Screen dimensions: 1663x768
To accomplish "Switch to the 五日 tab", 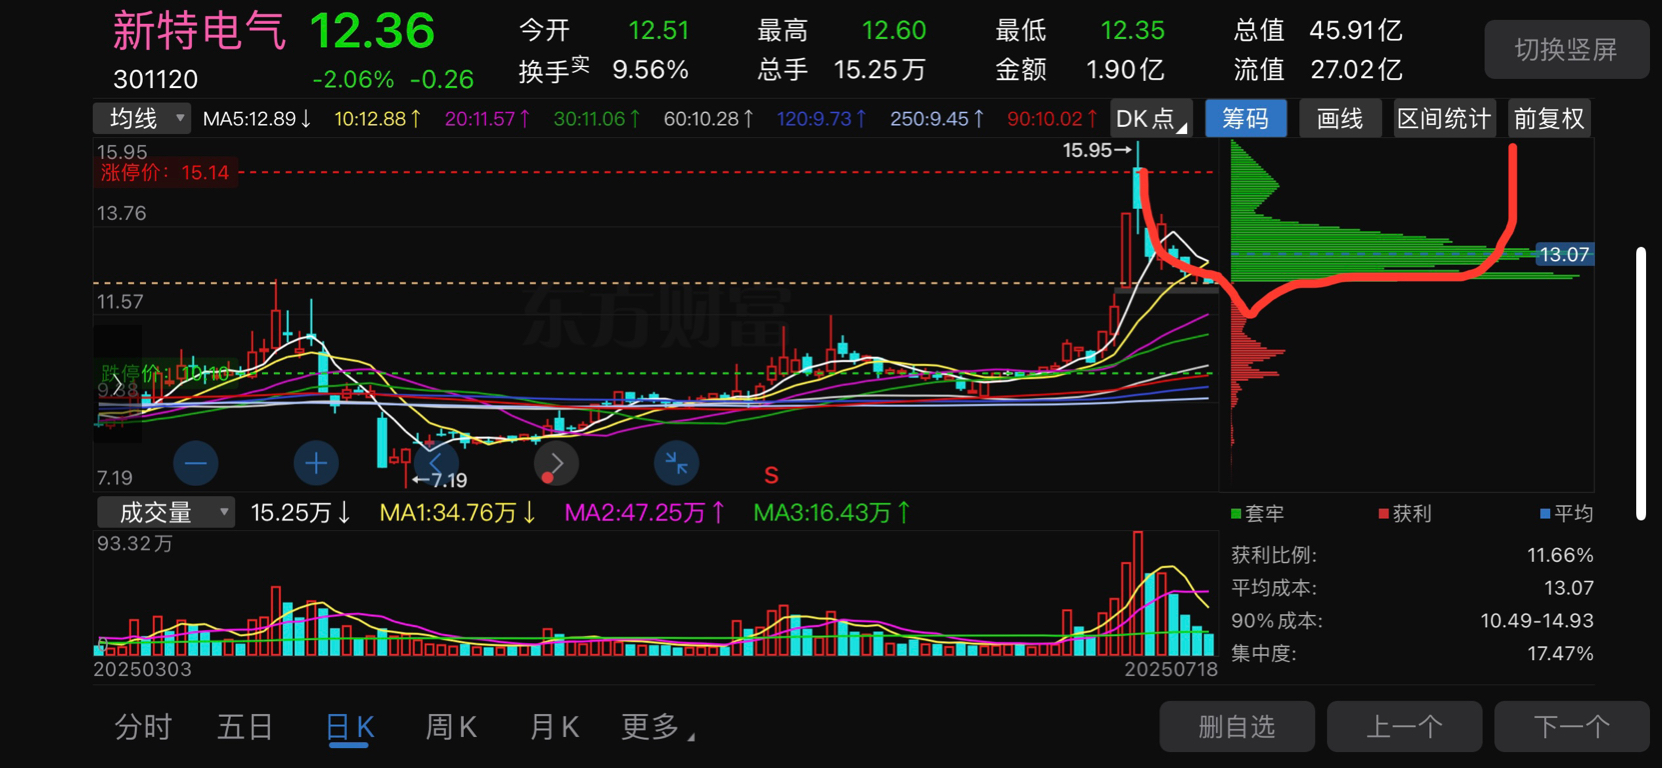I will pyautogui.click(x=245, y=727).
